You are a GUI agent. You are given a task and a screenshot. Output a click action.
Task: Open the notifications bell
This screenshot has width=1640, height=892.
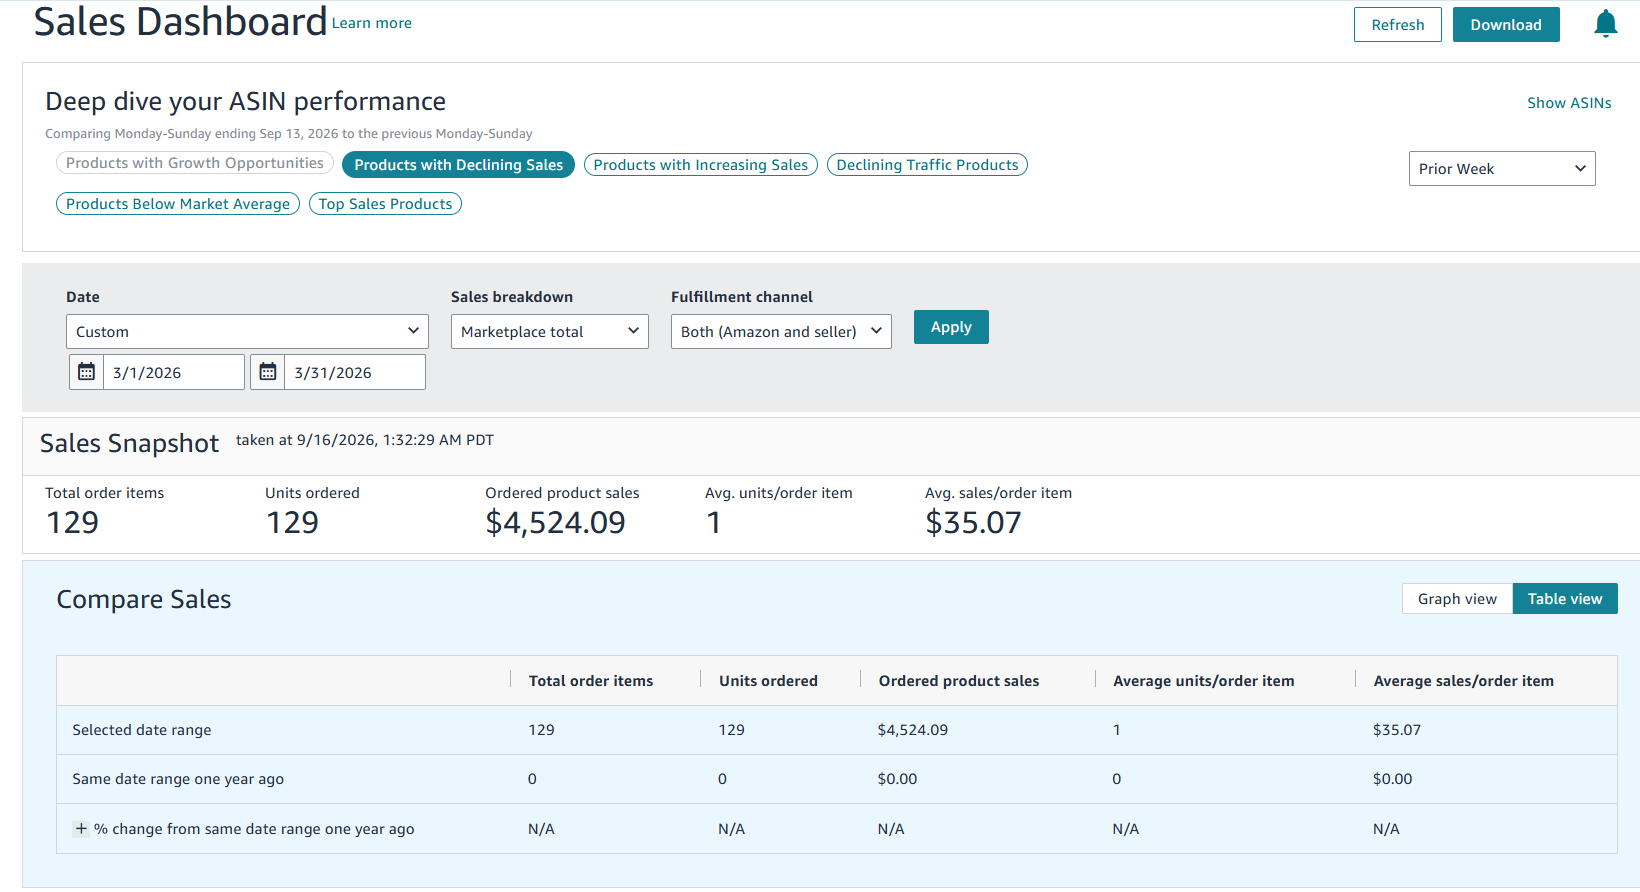[x=1605, y=24]
